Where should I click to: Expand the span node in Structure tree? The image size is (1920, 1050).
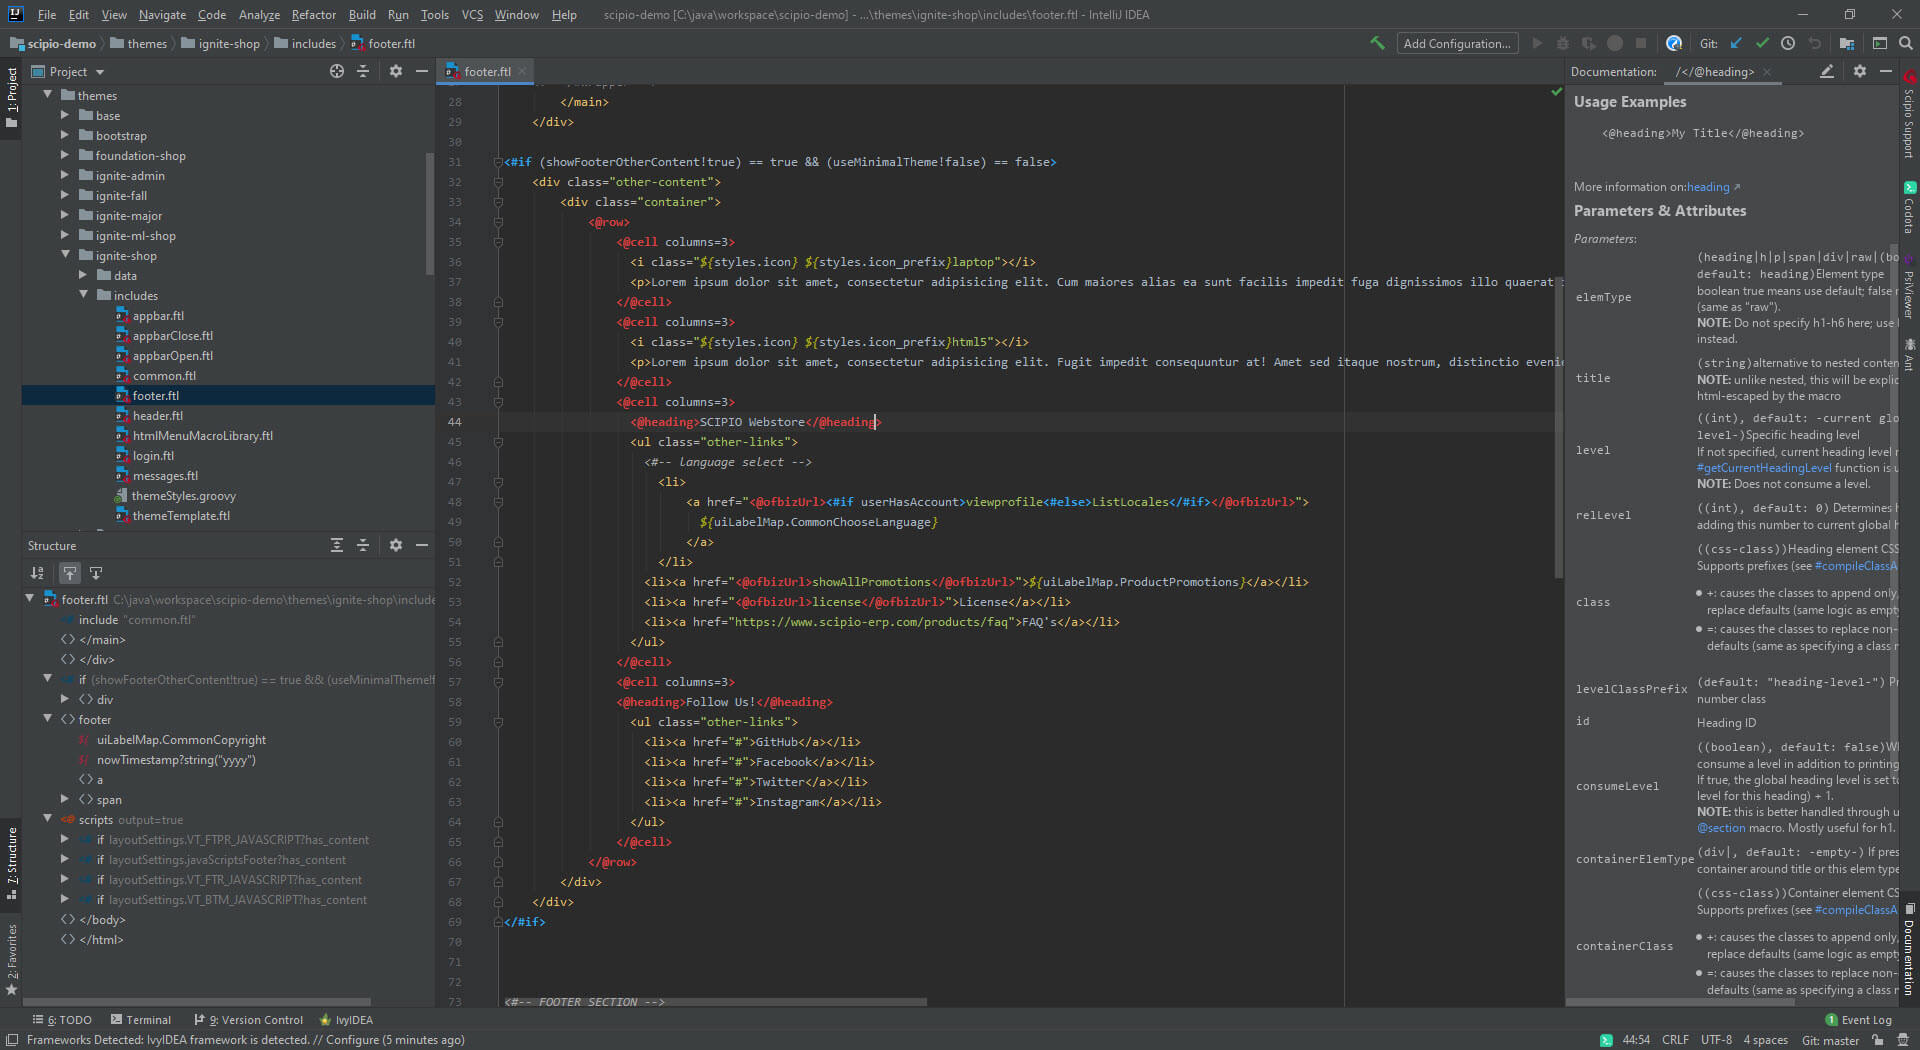[65, 799]
